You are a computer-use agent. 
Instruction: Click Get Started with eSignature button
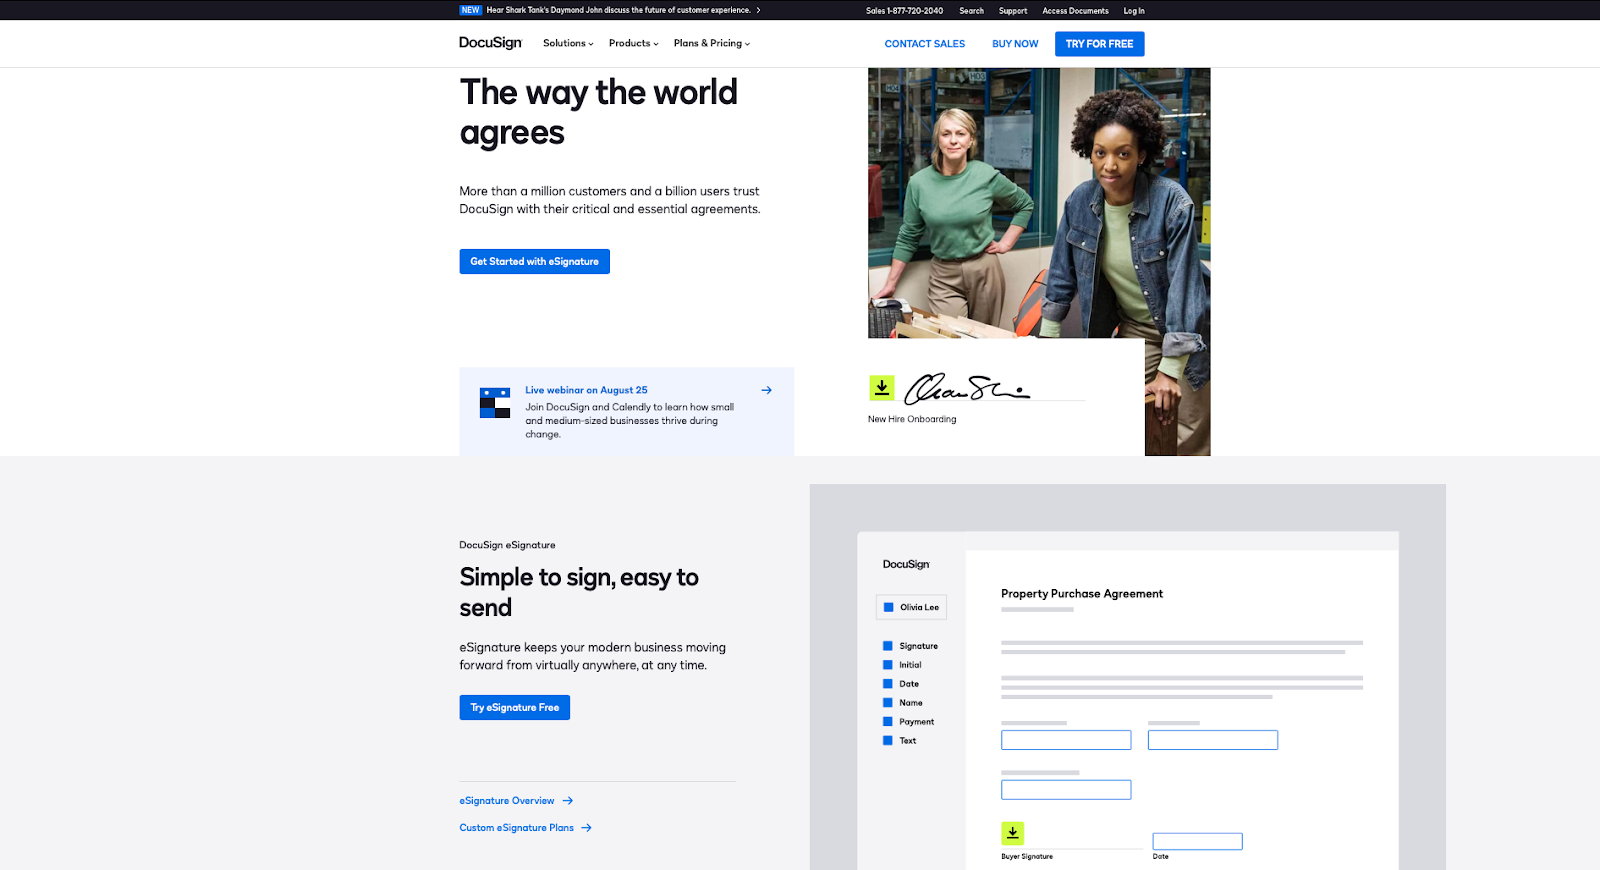coord(534,261)
